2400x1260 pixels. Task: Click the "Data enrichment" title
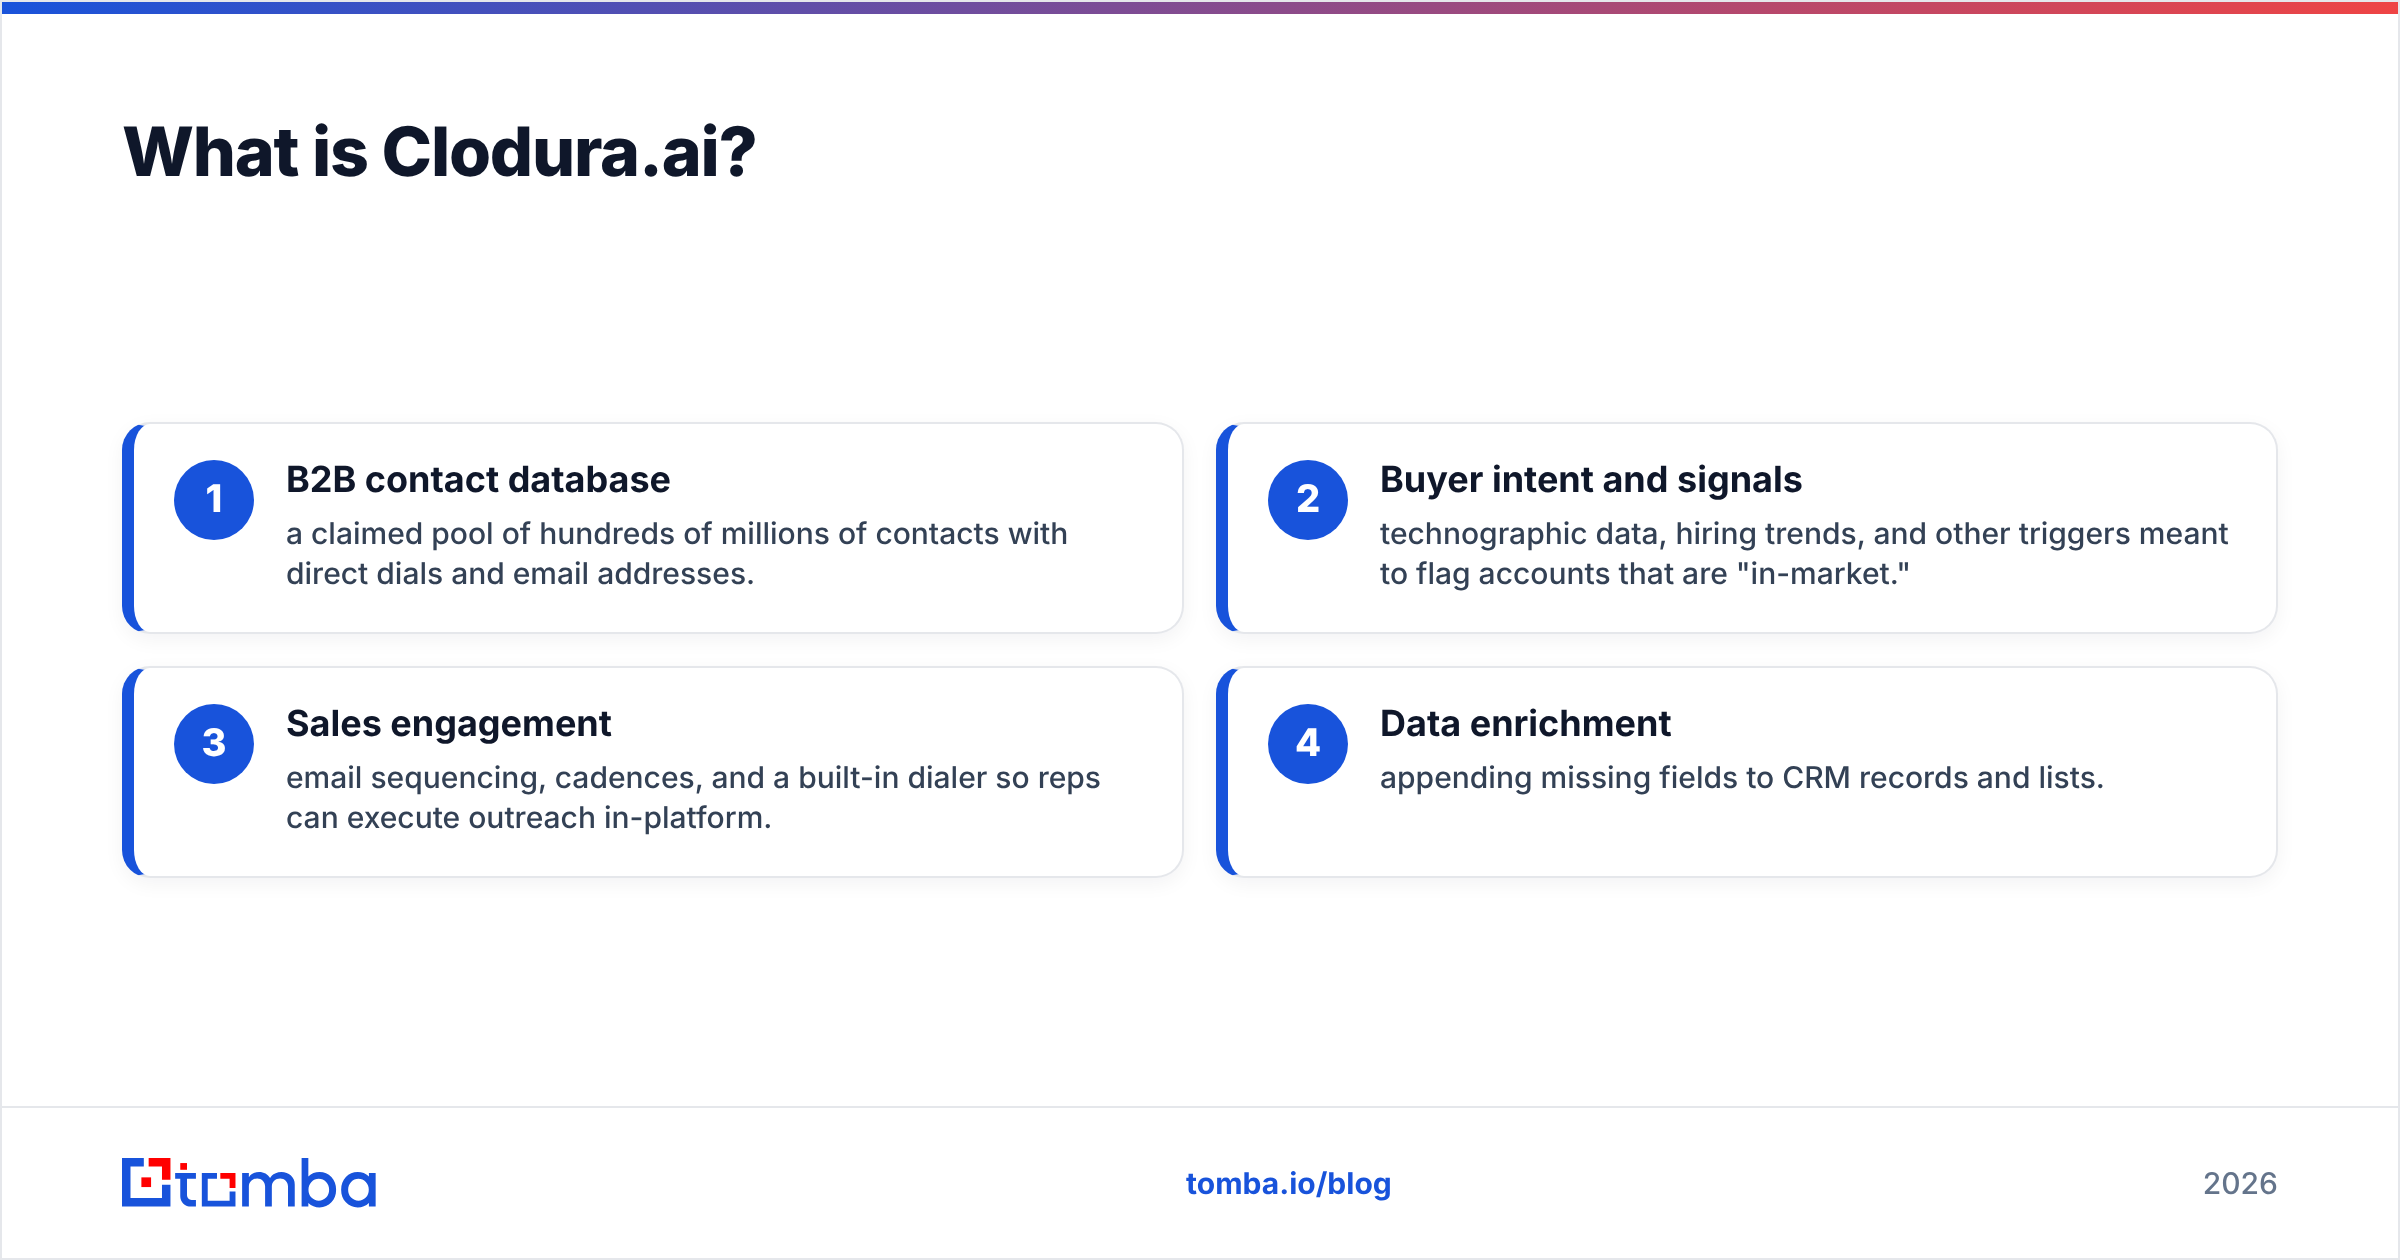pos(1525,724)
